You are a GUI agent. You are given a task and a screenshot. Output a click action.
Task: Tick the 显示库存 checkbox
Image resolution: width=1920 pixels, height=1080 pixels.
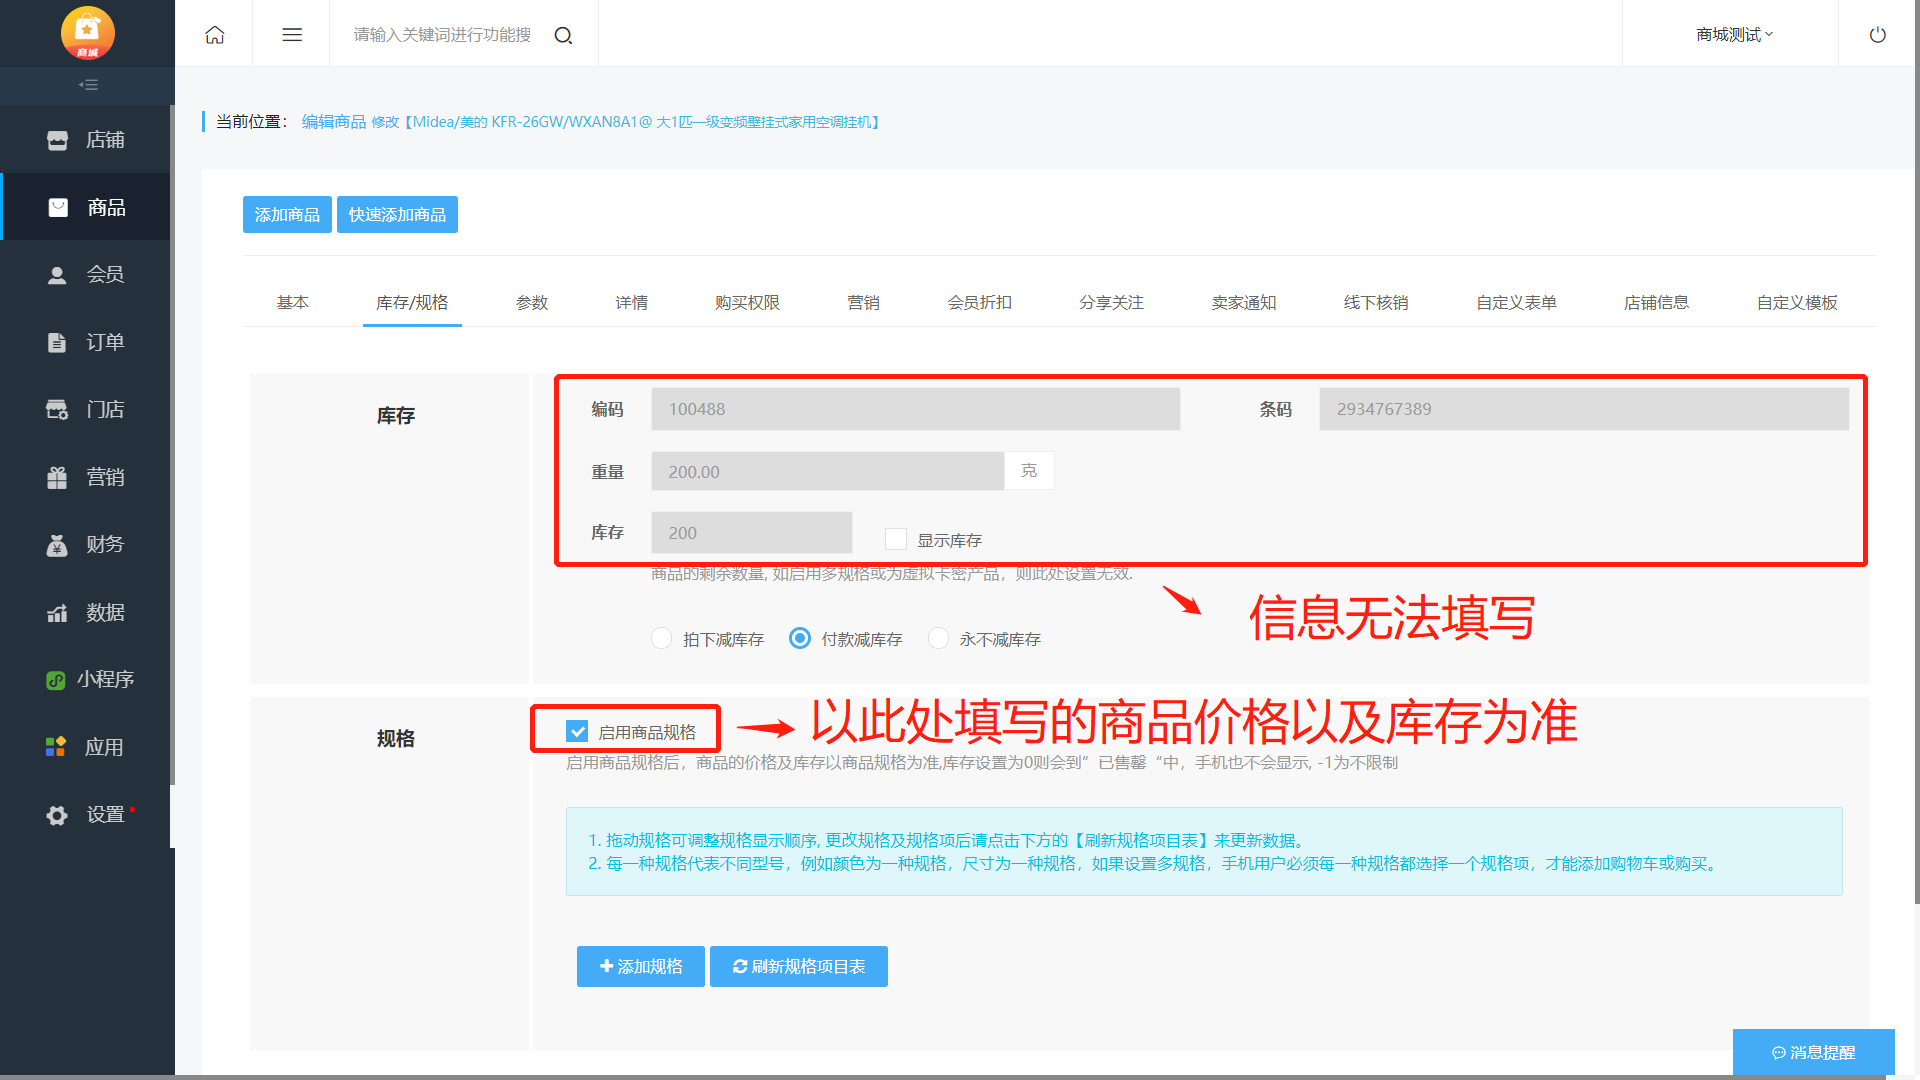[x=896, y=540]
